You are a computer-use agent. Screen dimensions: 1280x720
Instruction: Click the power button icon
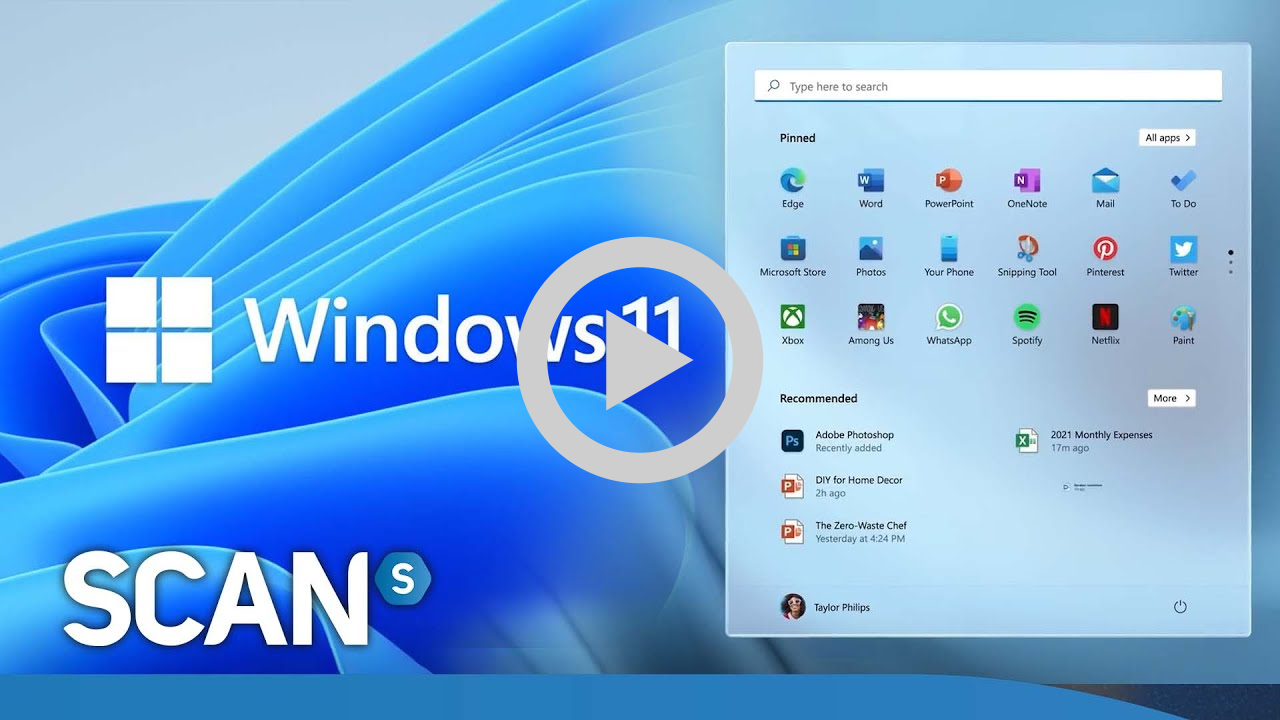click(1180, 607)
